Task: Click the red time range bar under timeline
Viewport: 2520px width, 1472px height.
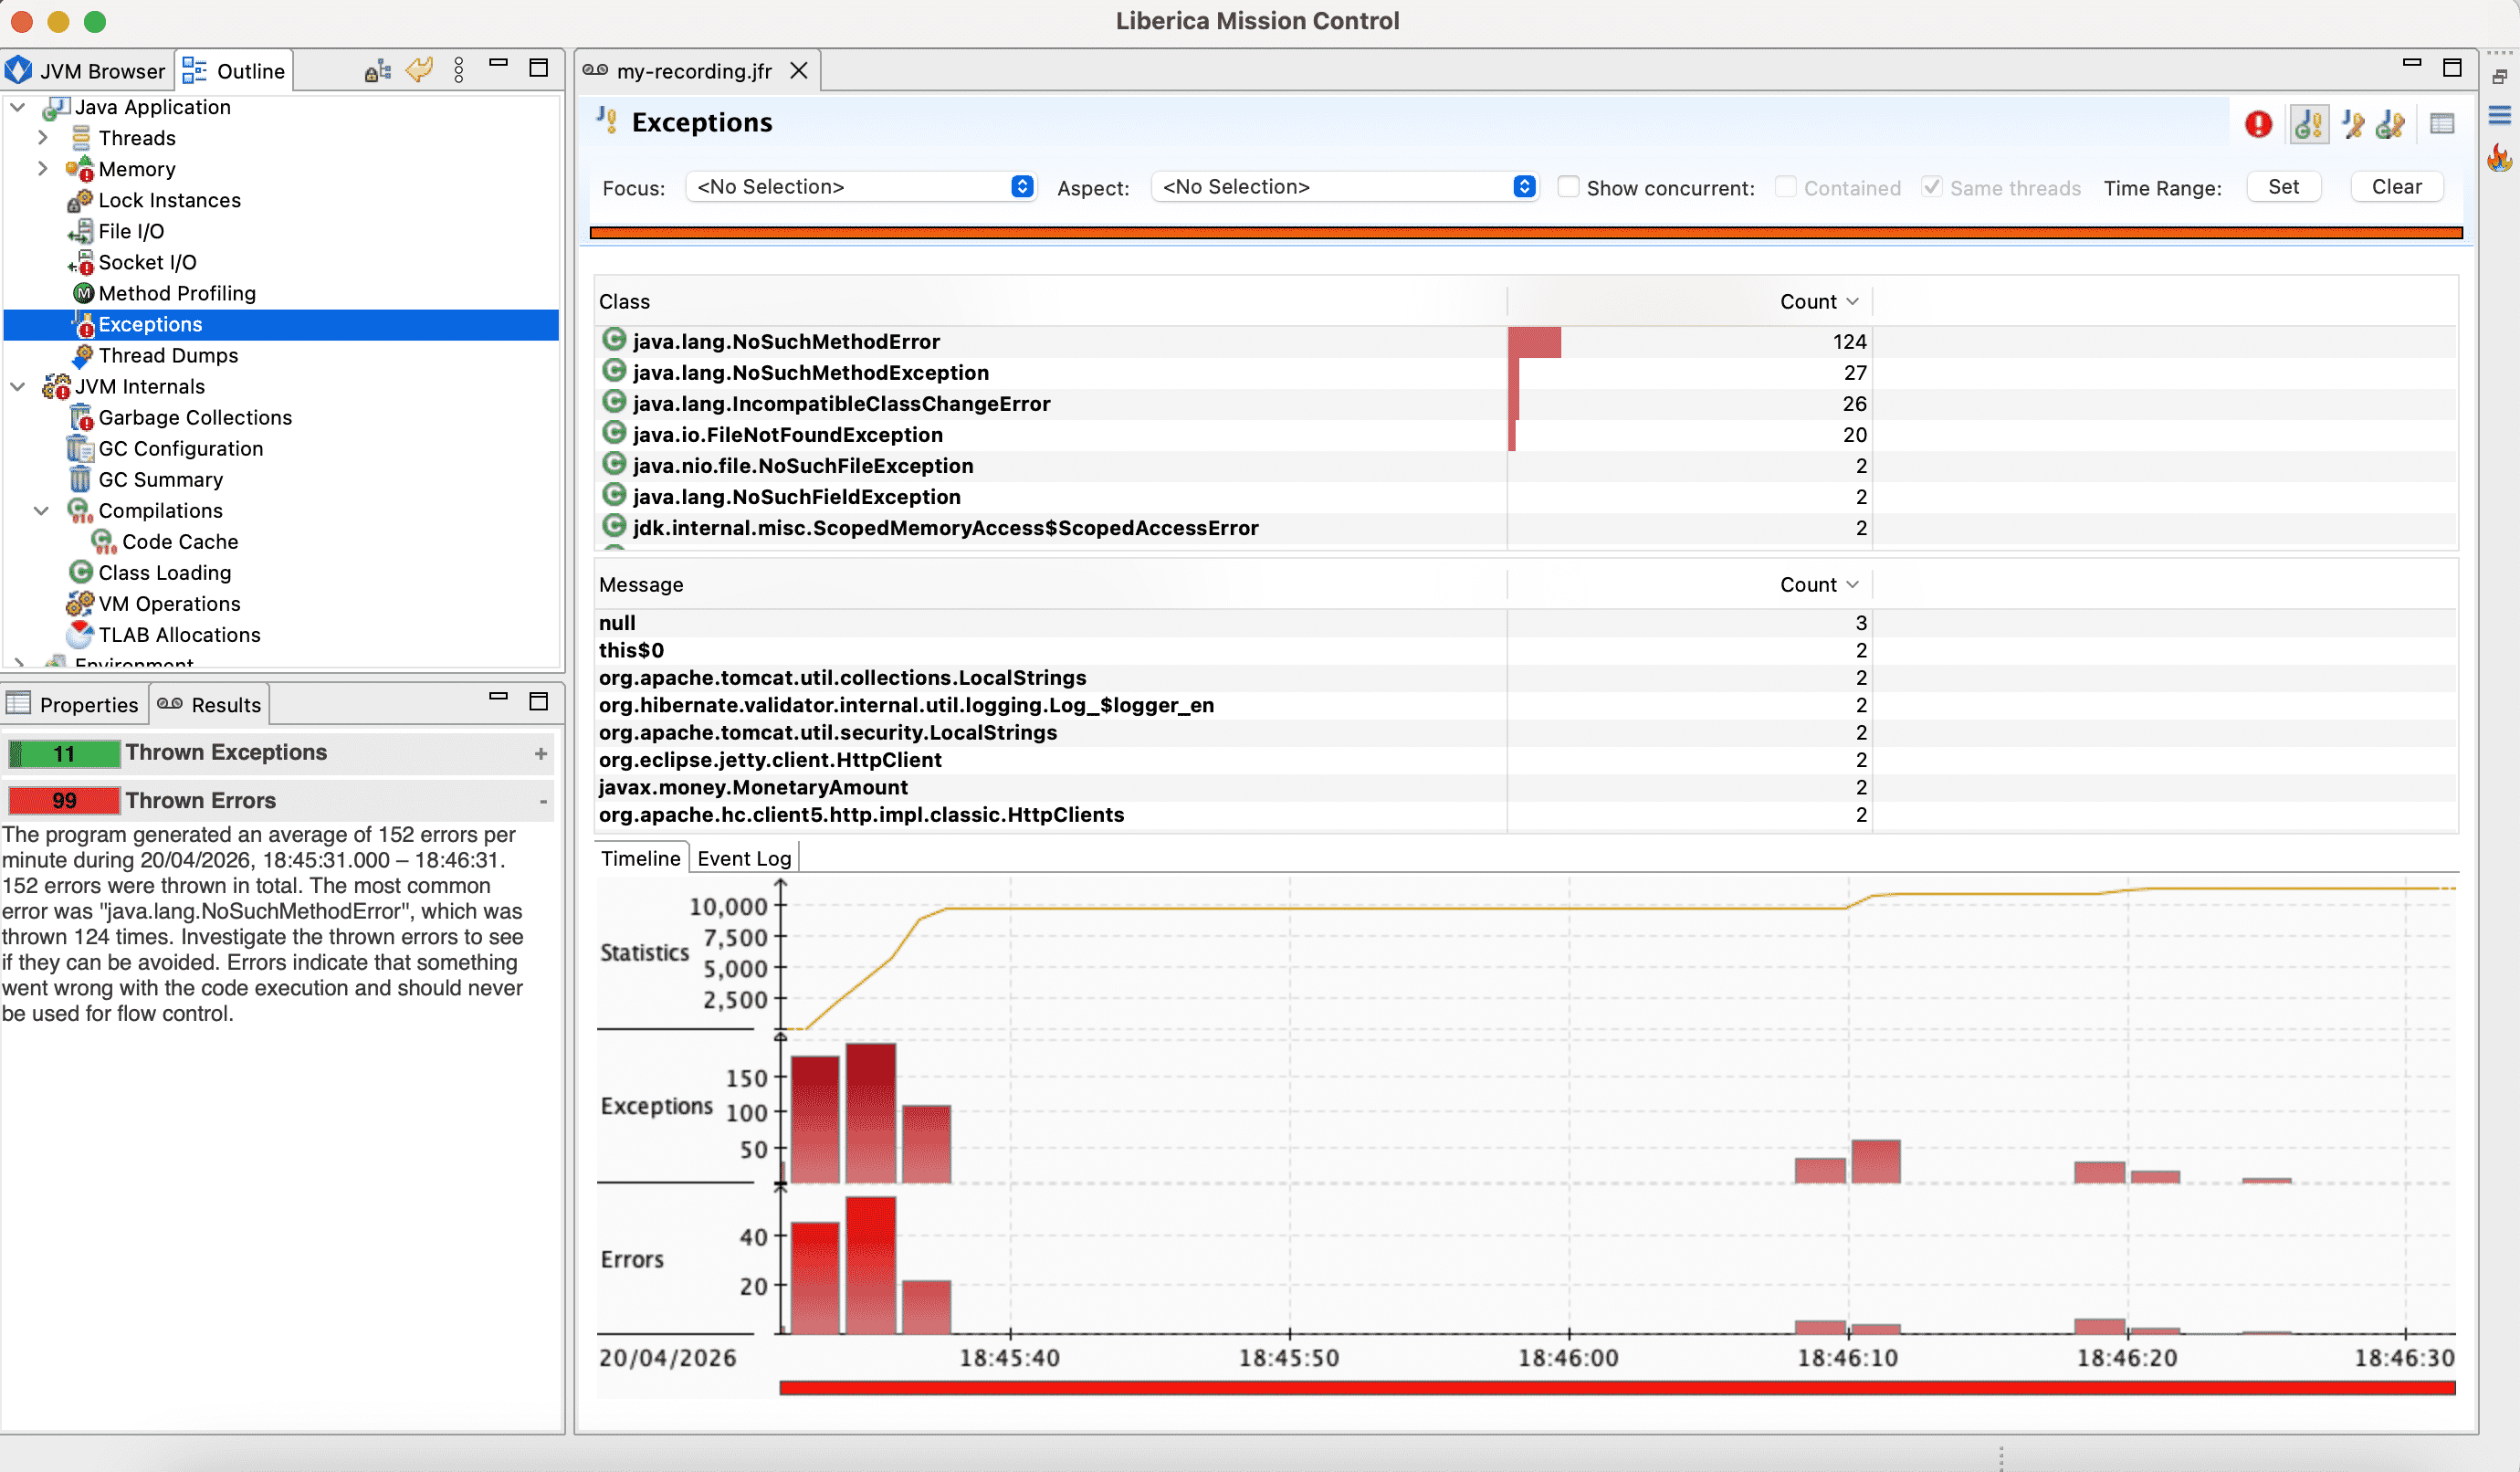Action: pyautogui.click(x=1617, y=1388)
